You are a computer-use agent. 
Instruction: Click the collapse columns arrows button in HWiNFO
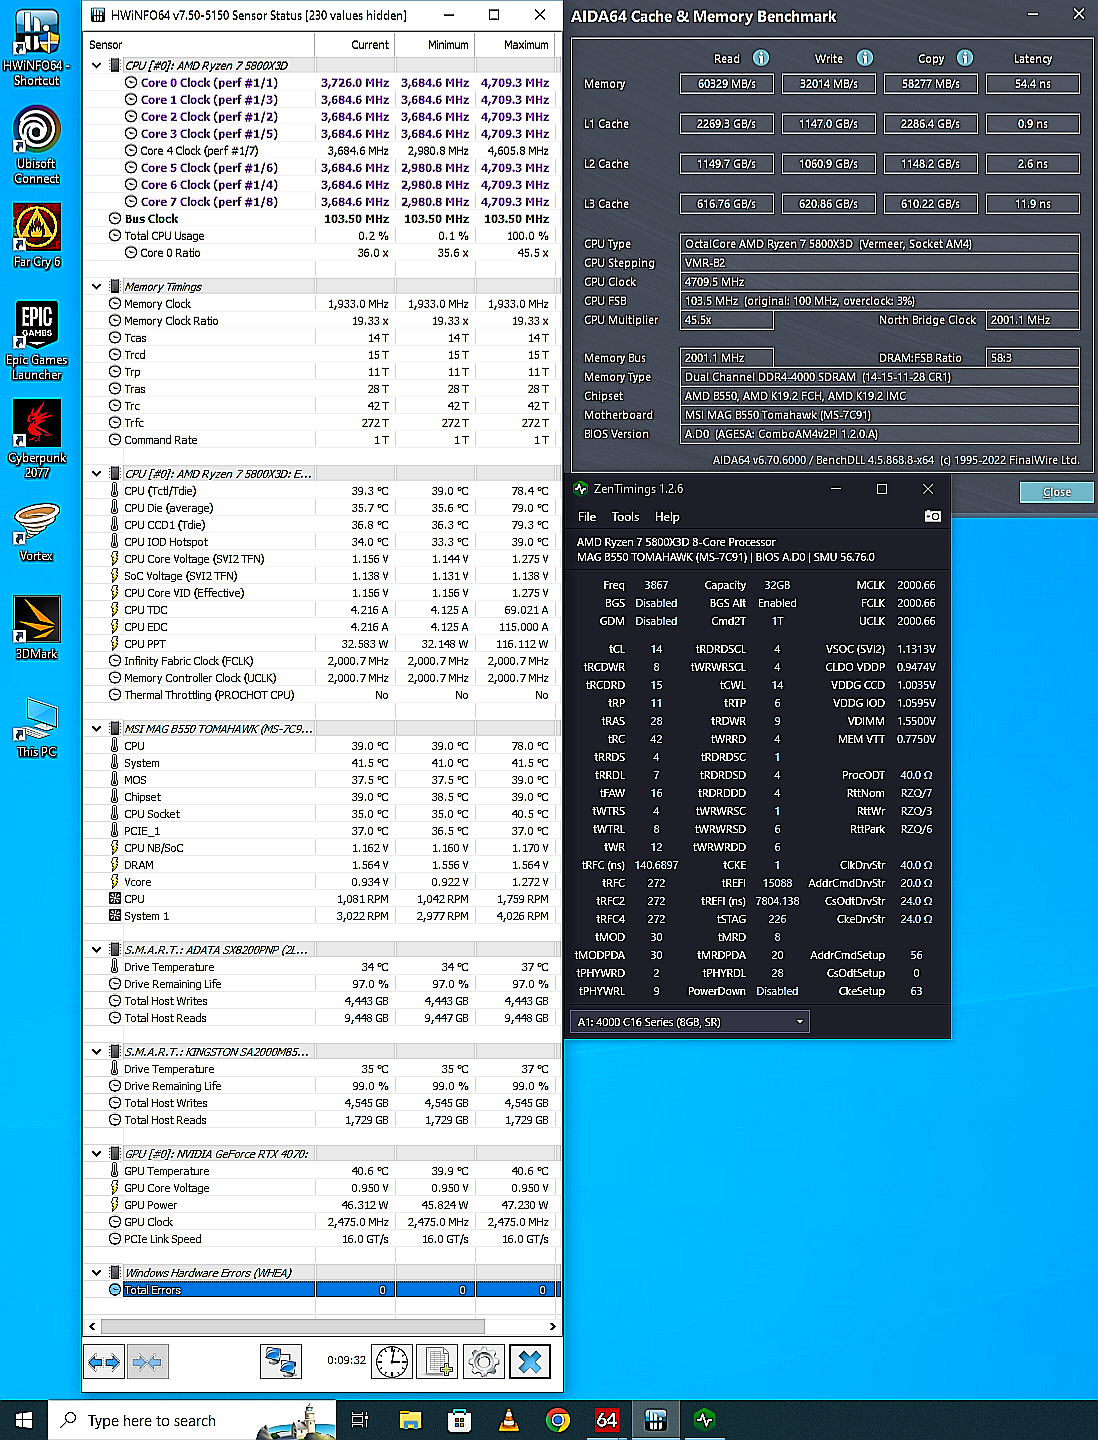(147, 1362)
